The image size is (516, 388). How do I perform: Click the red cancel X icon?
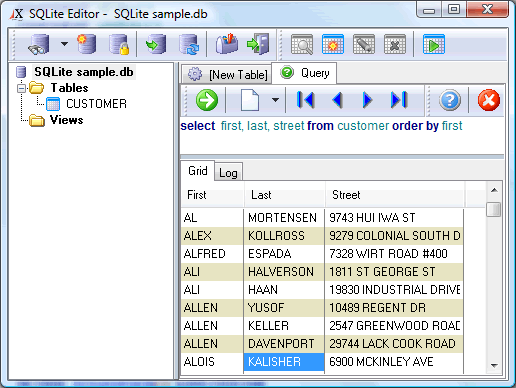click(x=489, y=100)
